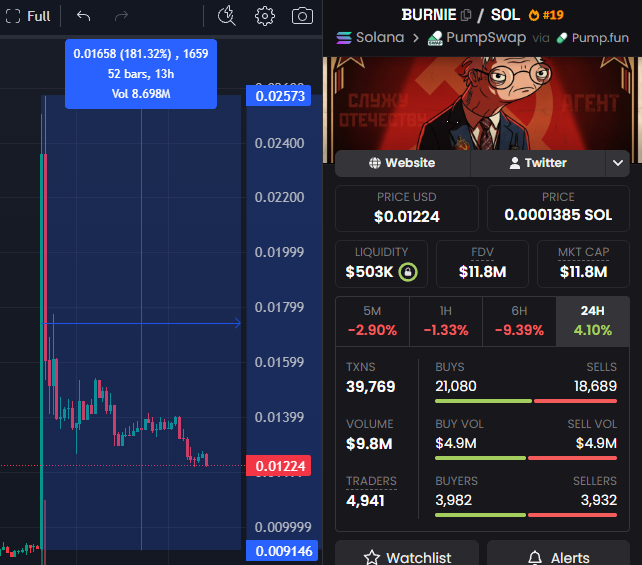This screenshot has height=565, width=642.
Task: Click the 0.009146 bottom price axis label
Action: (282, 551)
